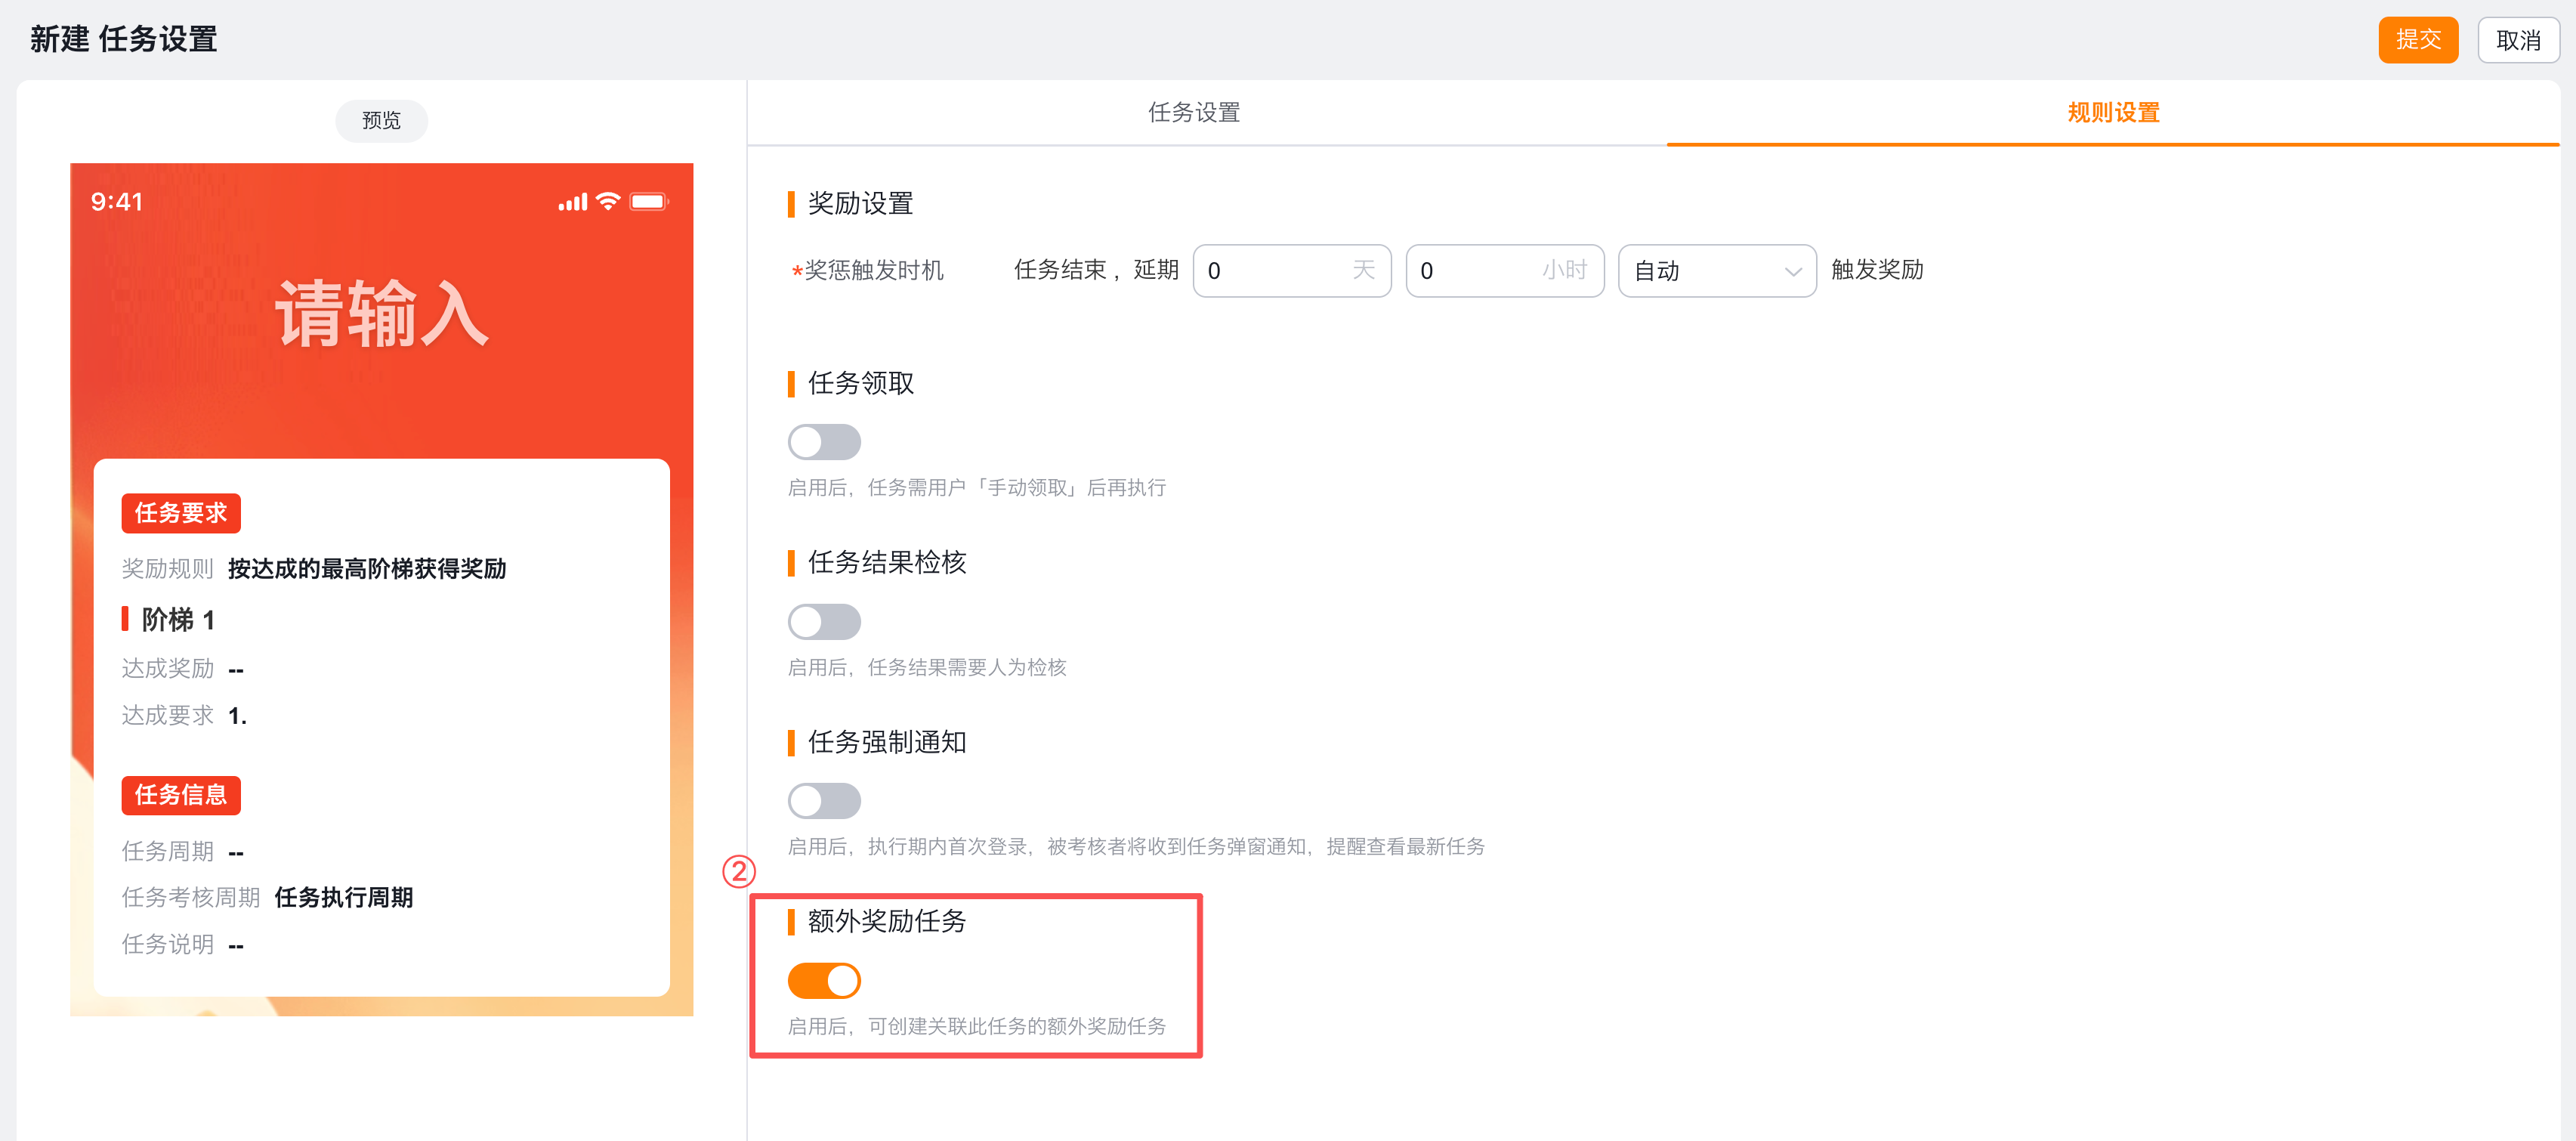The height and width of the screenshot is (1141, 2576).
Task: Click the signal strength icon in phone preview
Action: pyautogui.click(x=572, y=203)
